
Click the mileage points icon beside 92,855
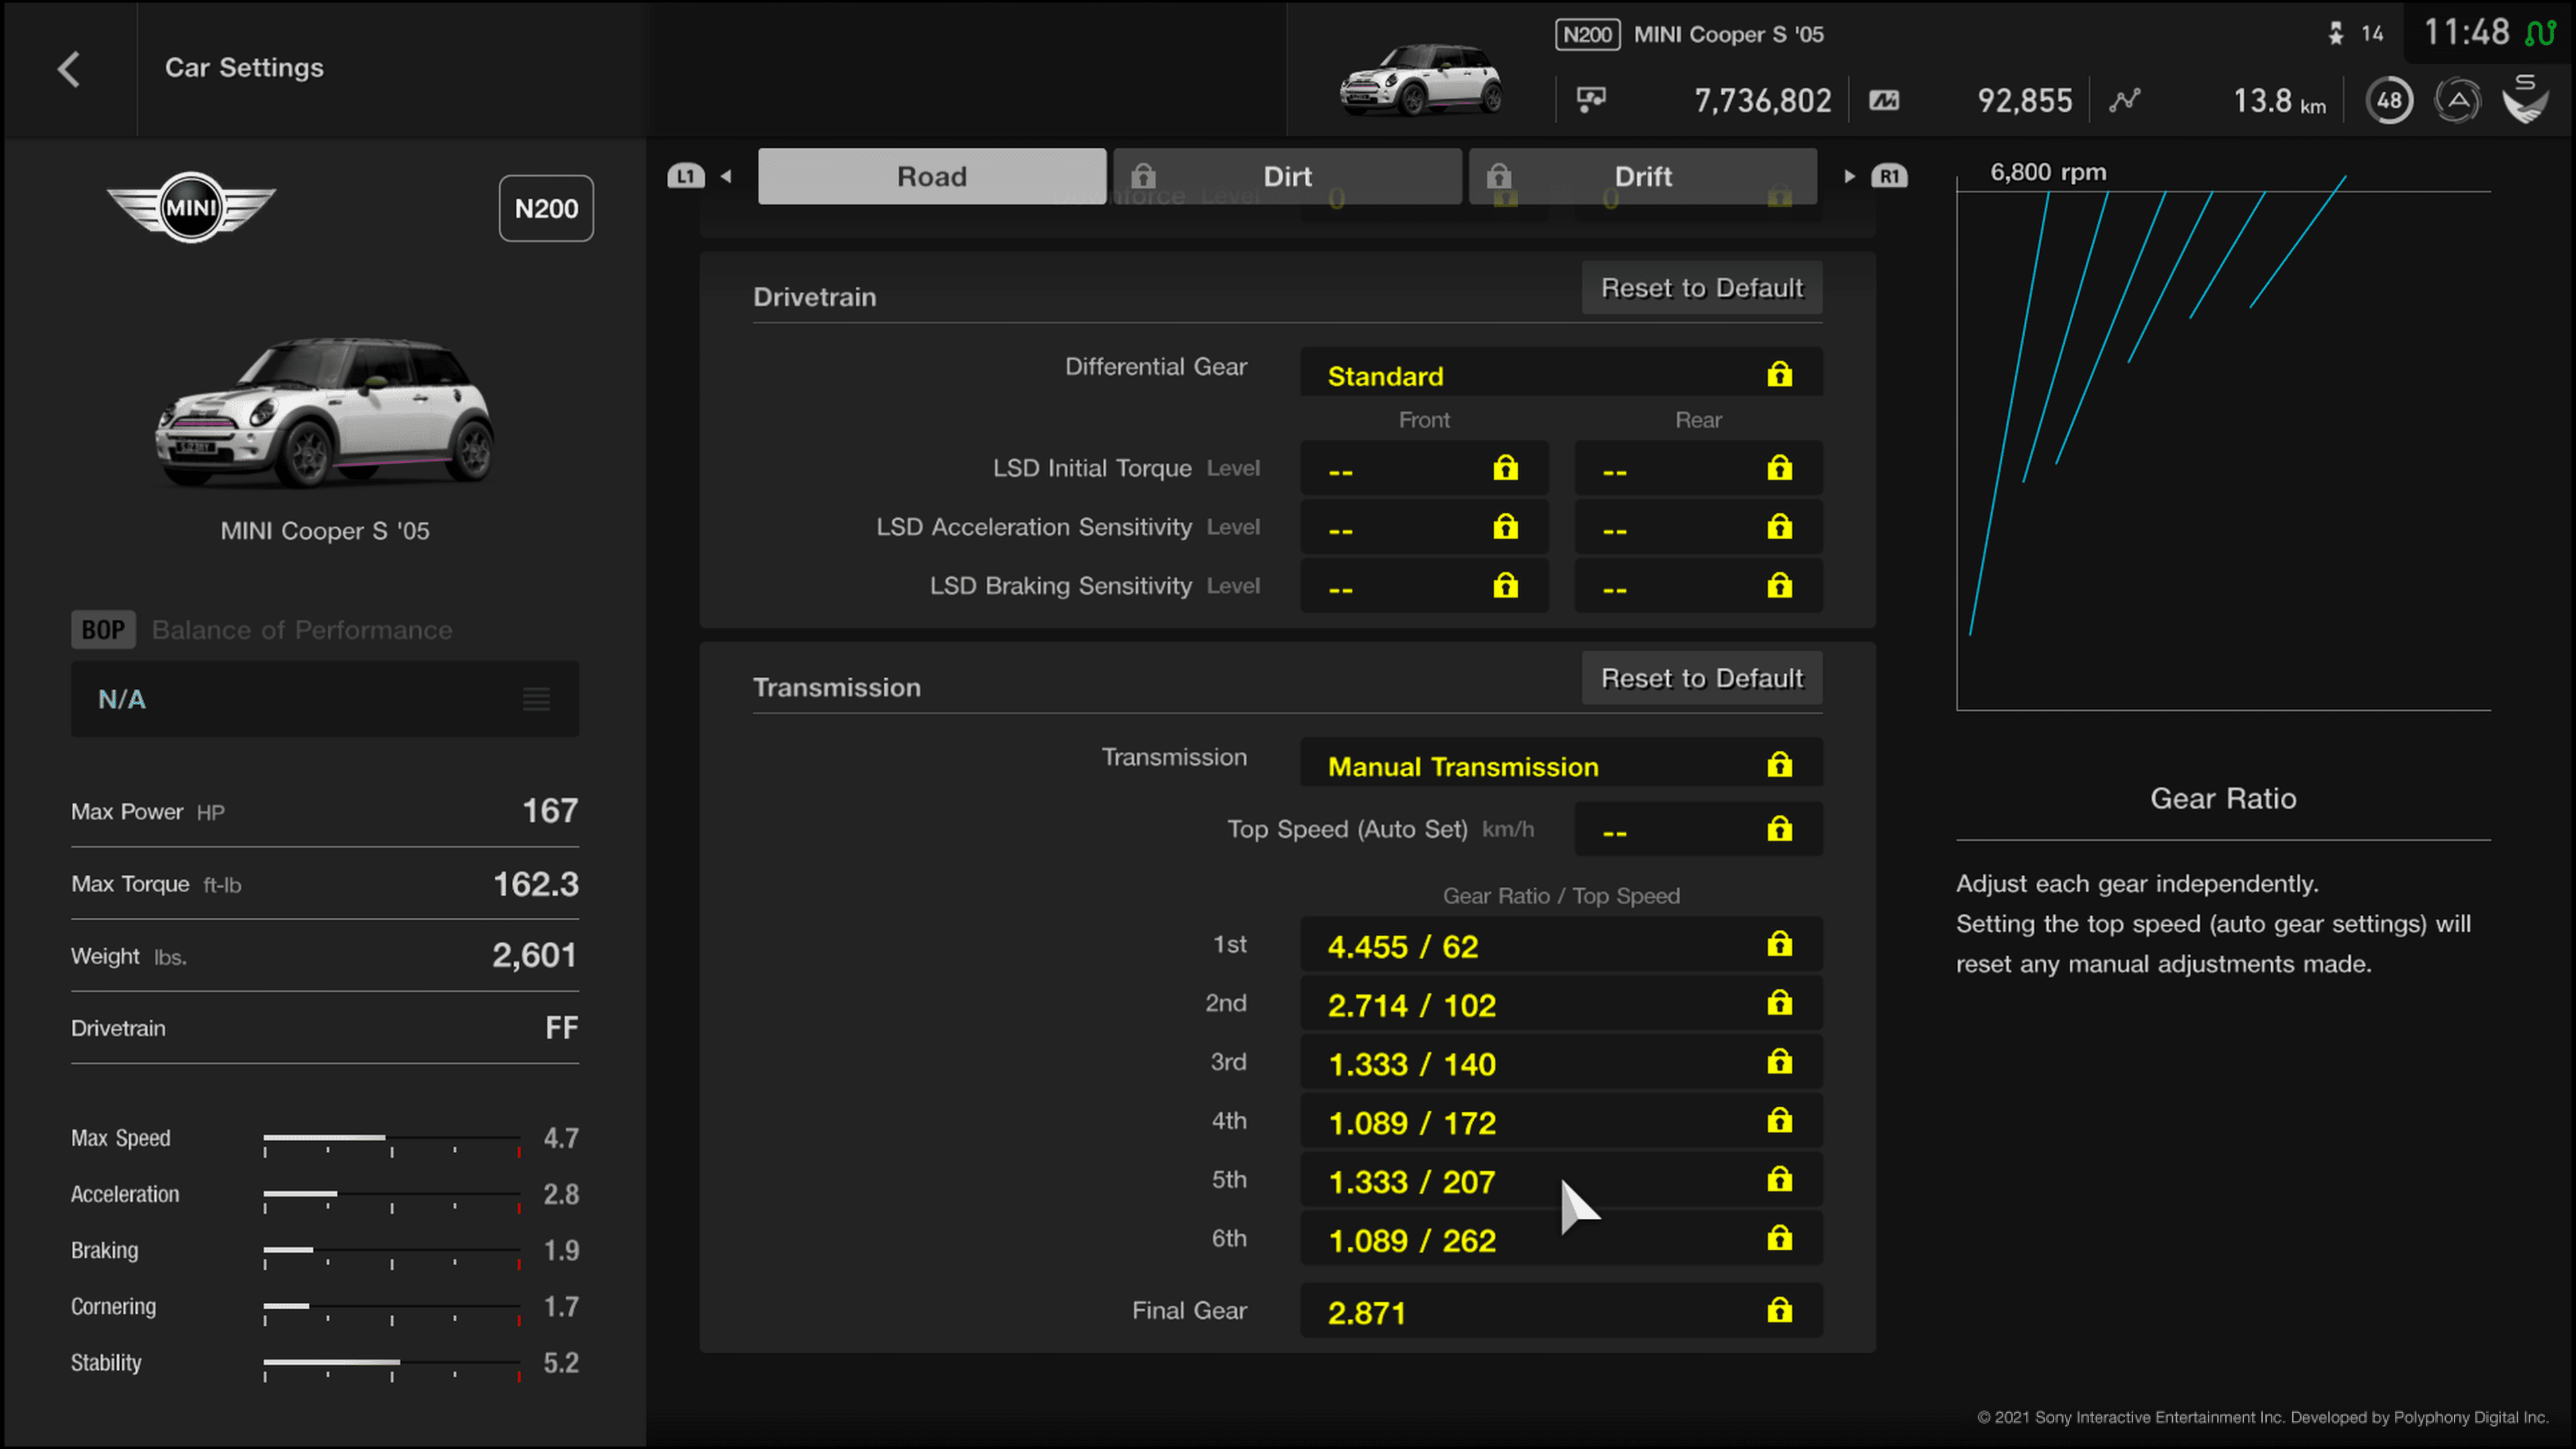1884,100
